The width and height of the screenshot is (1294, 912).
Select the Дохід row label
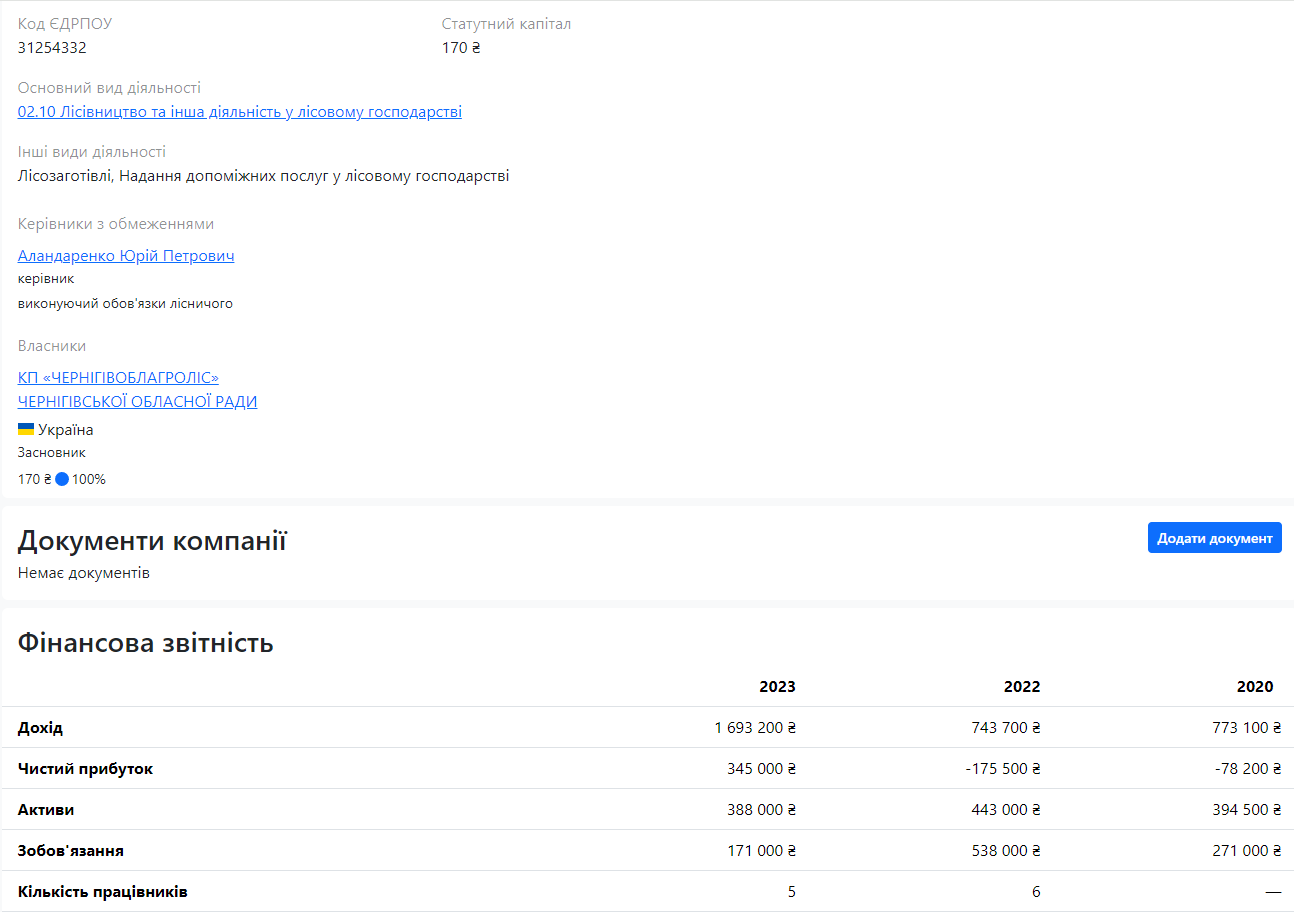[x=40, y=727]
